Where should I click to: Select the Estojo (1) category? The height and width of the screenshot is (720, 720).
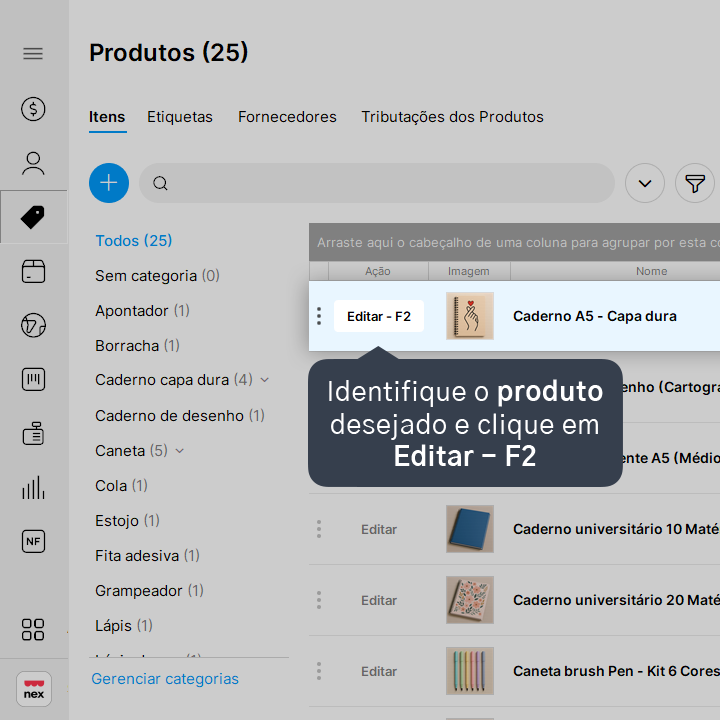pyautogui.click(x=127, y=521)
